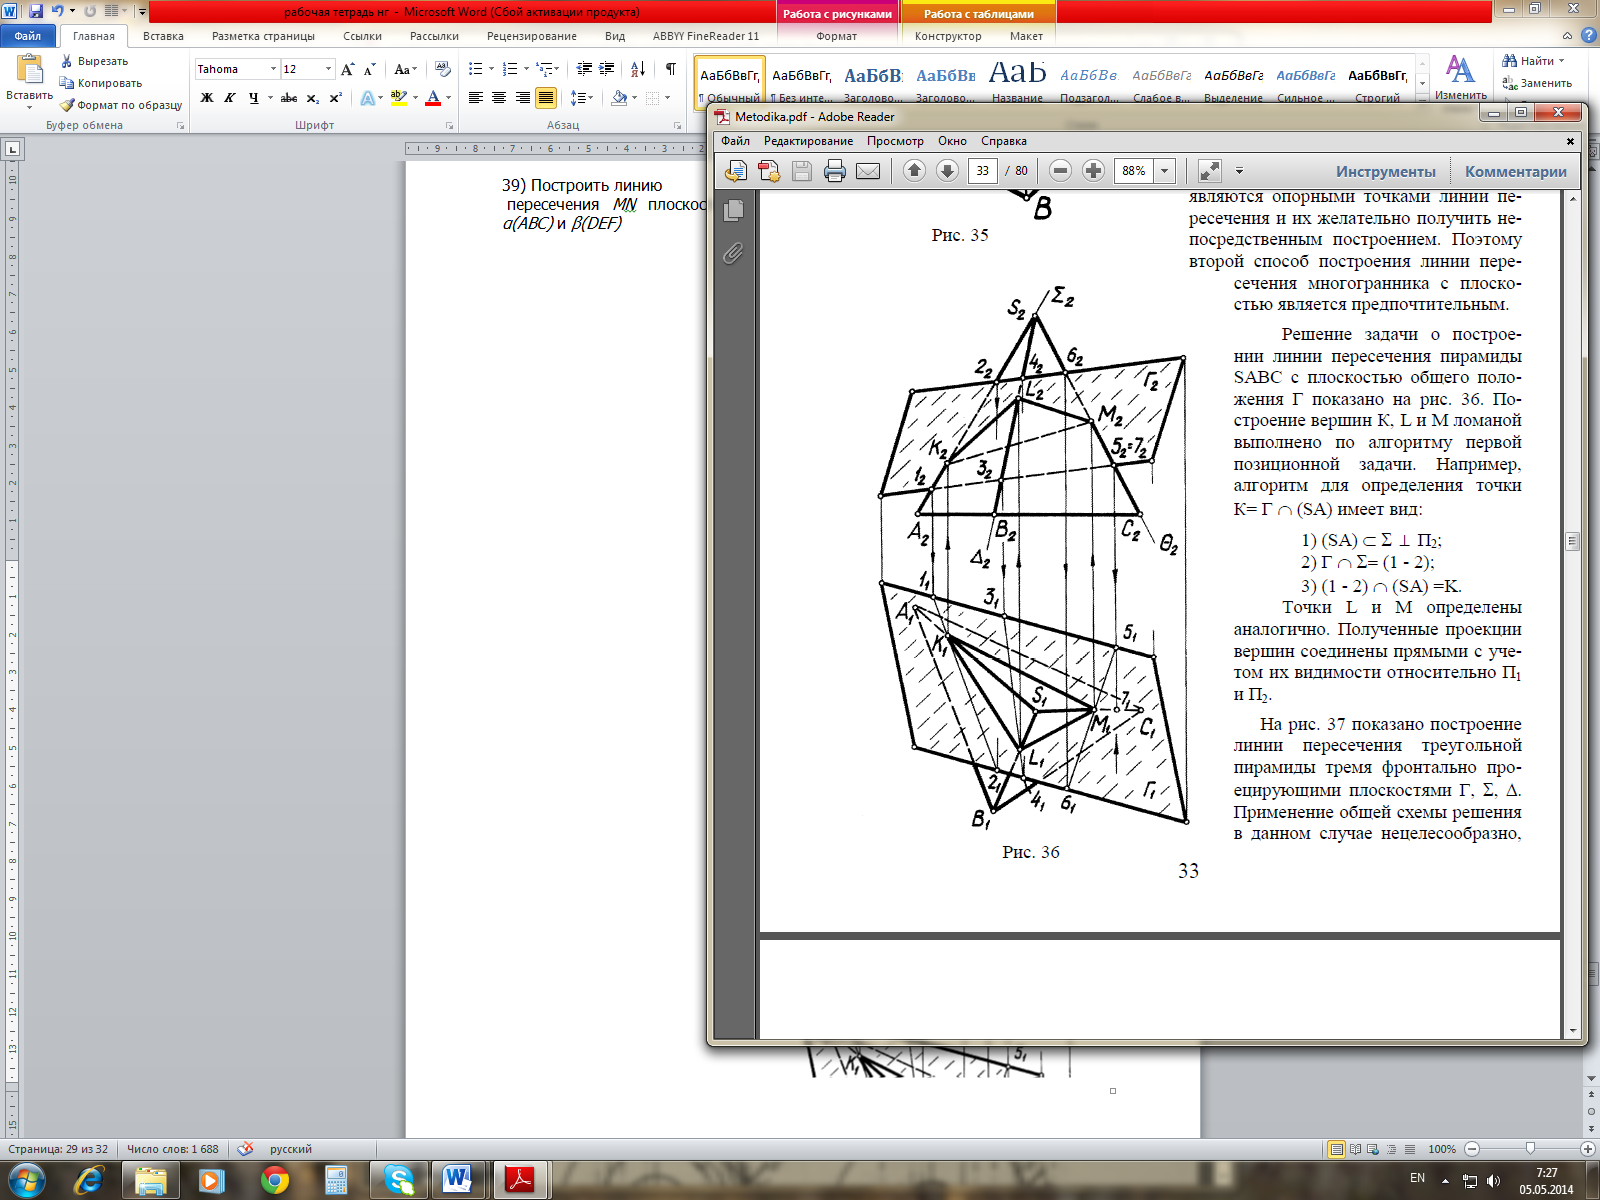
Task: Switch to Вставка ribbon tab
Action: click(163, 36)
